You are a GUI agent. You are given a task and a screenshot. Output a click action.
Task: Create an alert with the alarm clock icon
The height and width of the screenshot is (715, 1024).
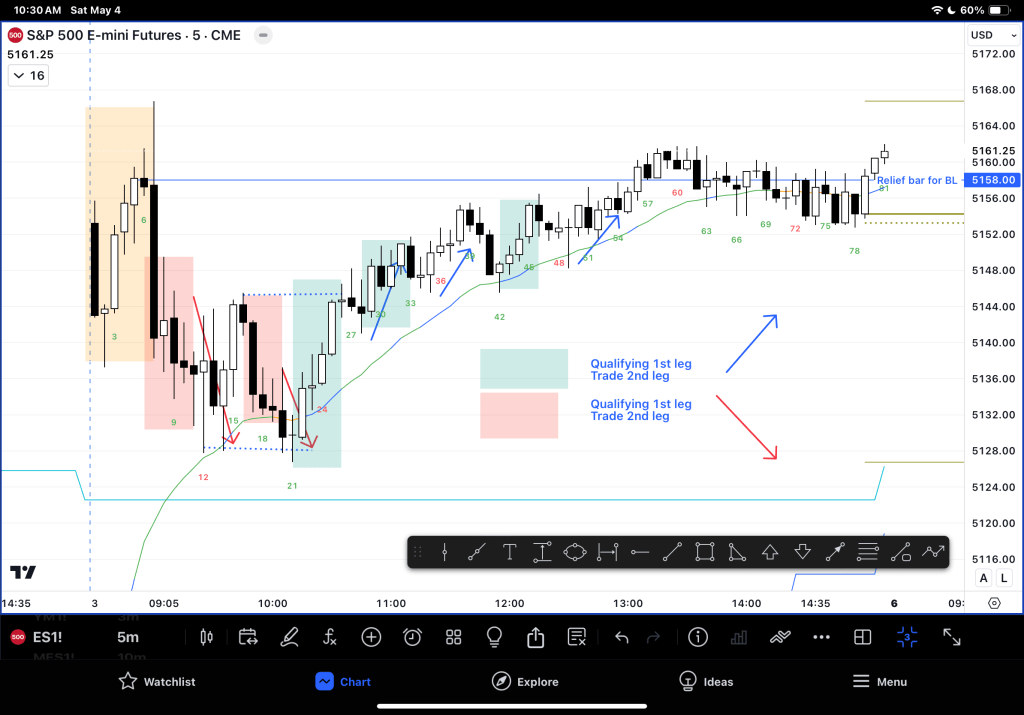[x=412, y=637]
